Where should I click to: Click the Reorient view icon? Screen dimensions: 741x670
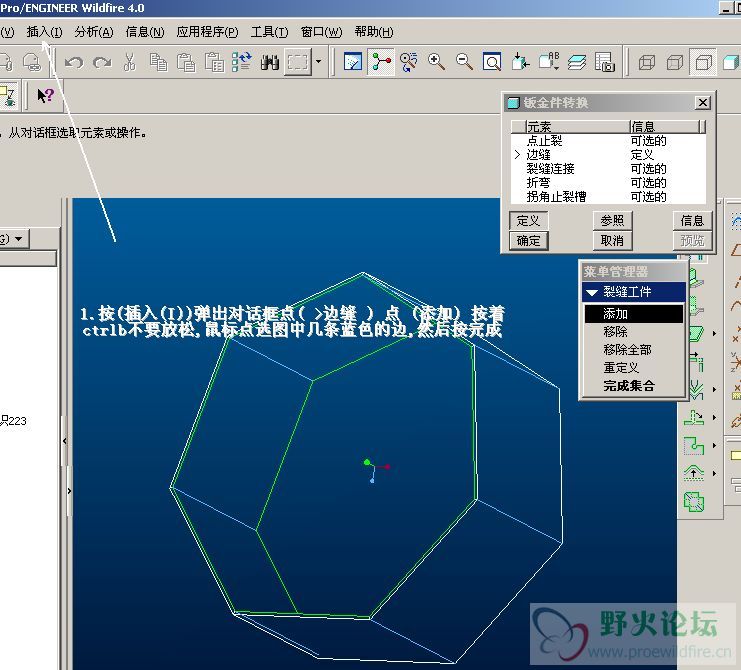[520, 62]
